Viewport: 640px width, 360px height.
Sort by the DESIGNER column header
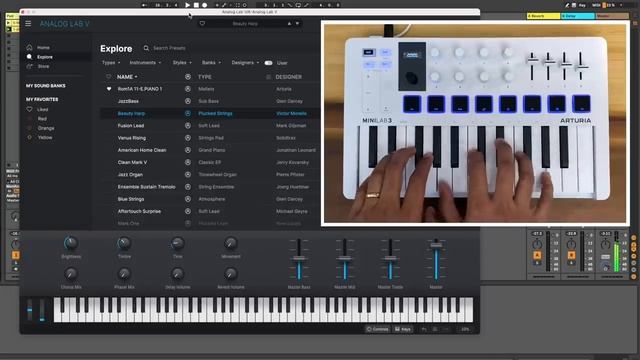click(x=289, y=77)
